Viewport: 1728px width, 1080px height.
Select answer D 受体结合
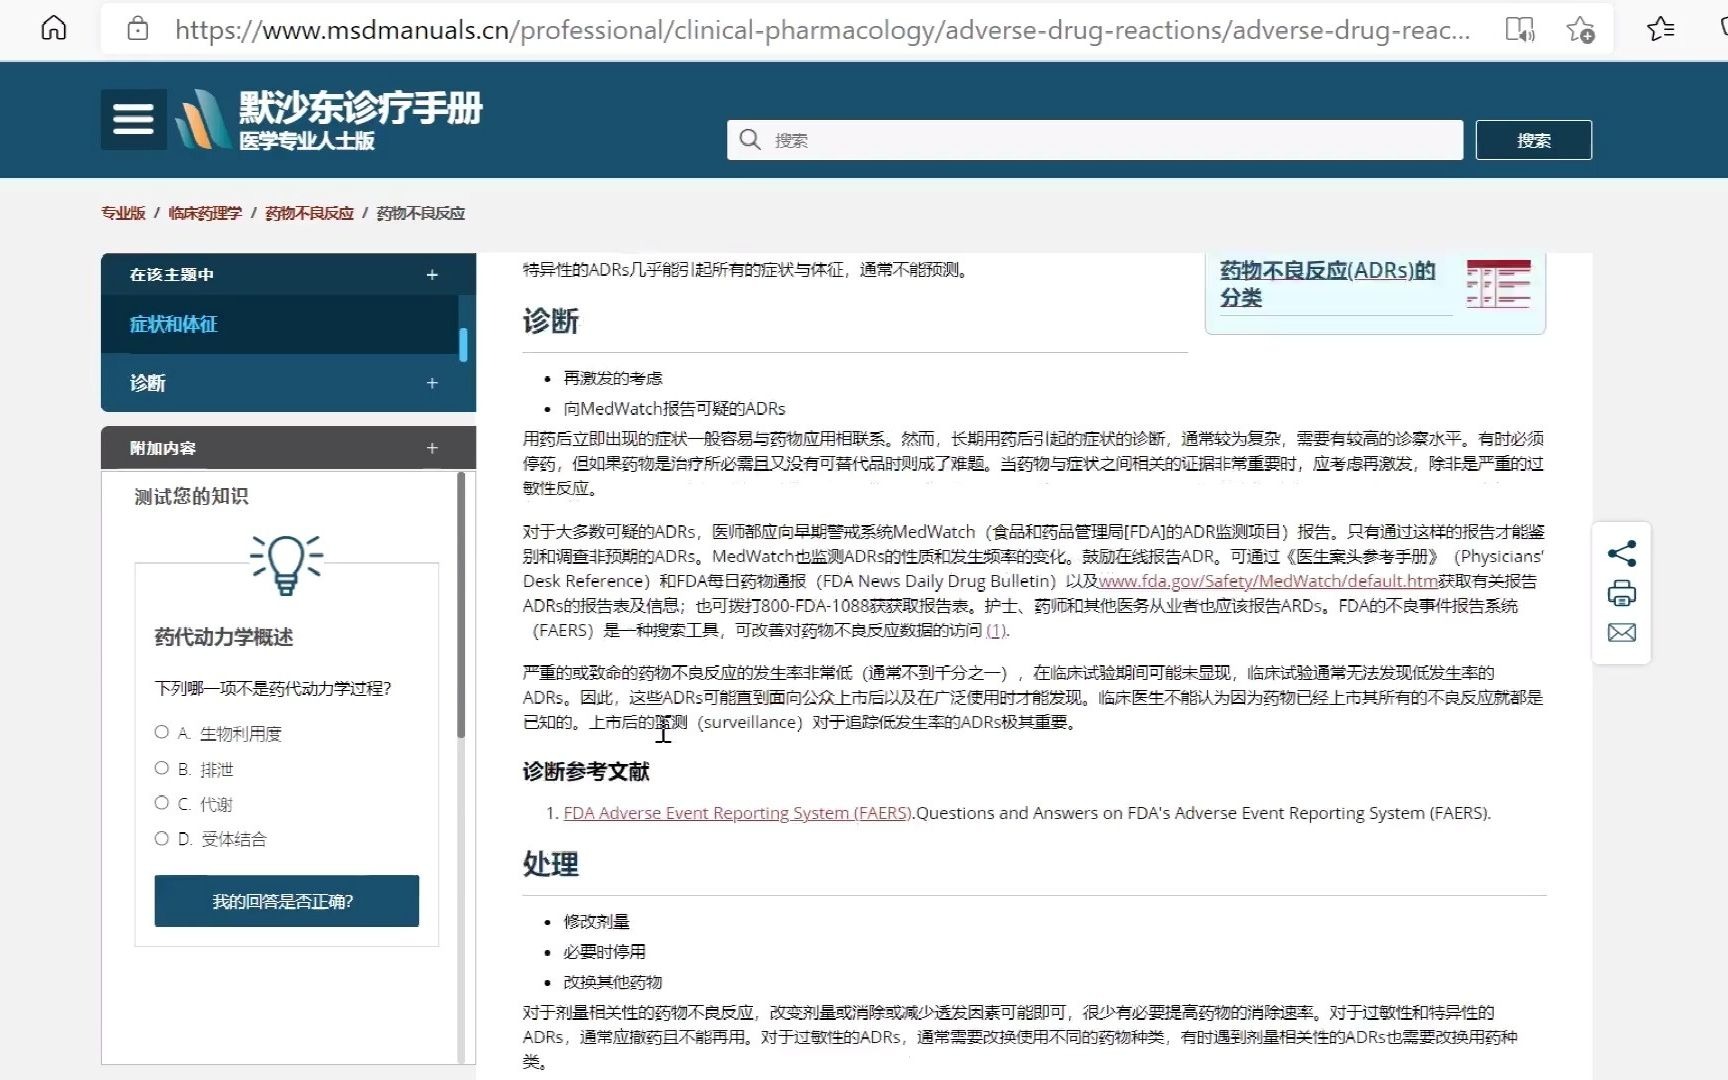click(x=161, y=838)
